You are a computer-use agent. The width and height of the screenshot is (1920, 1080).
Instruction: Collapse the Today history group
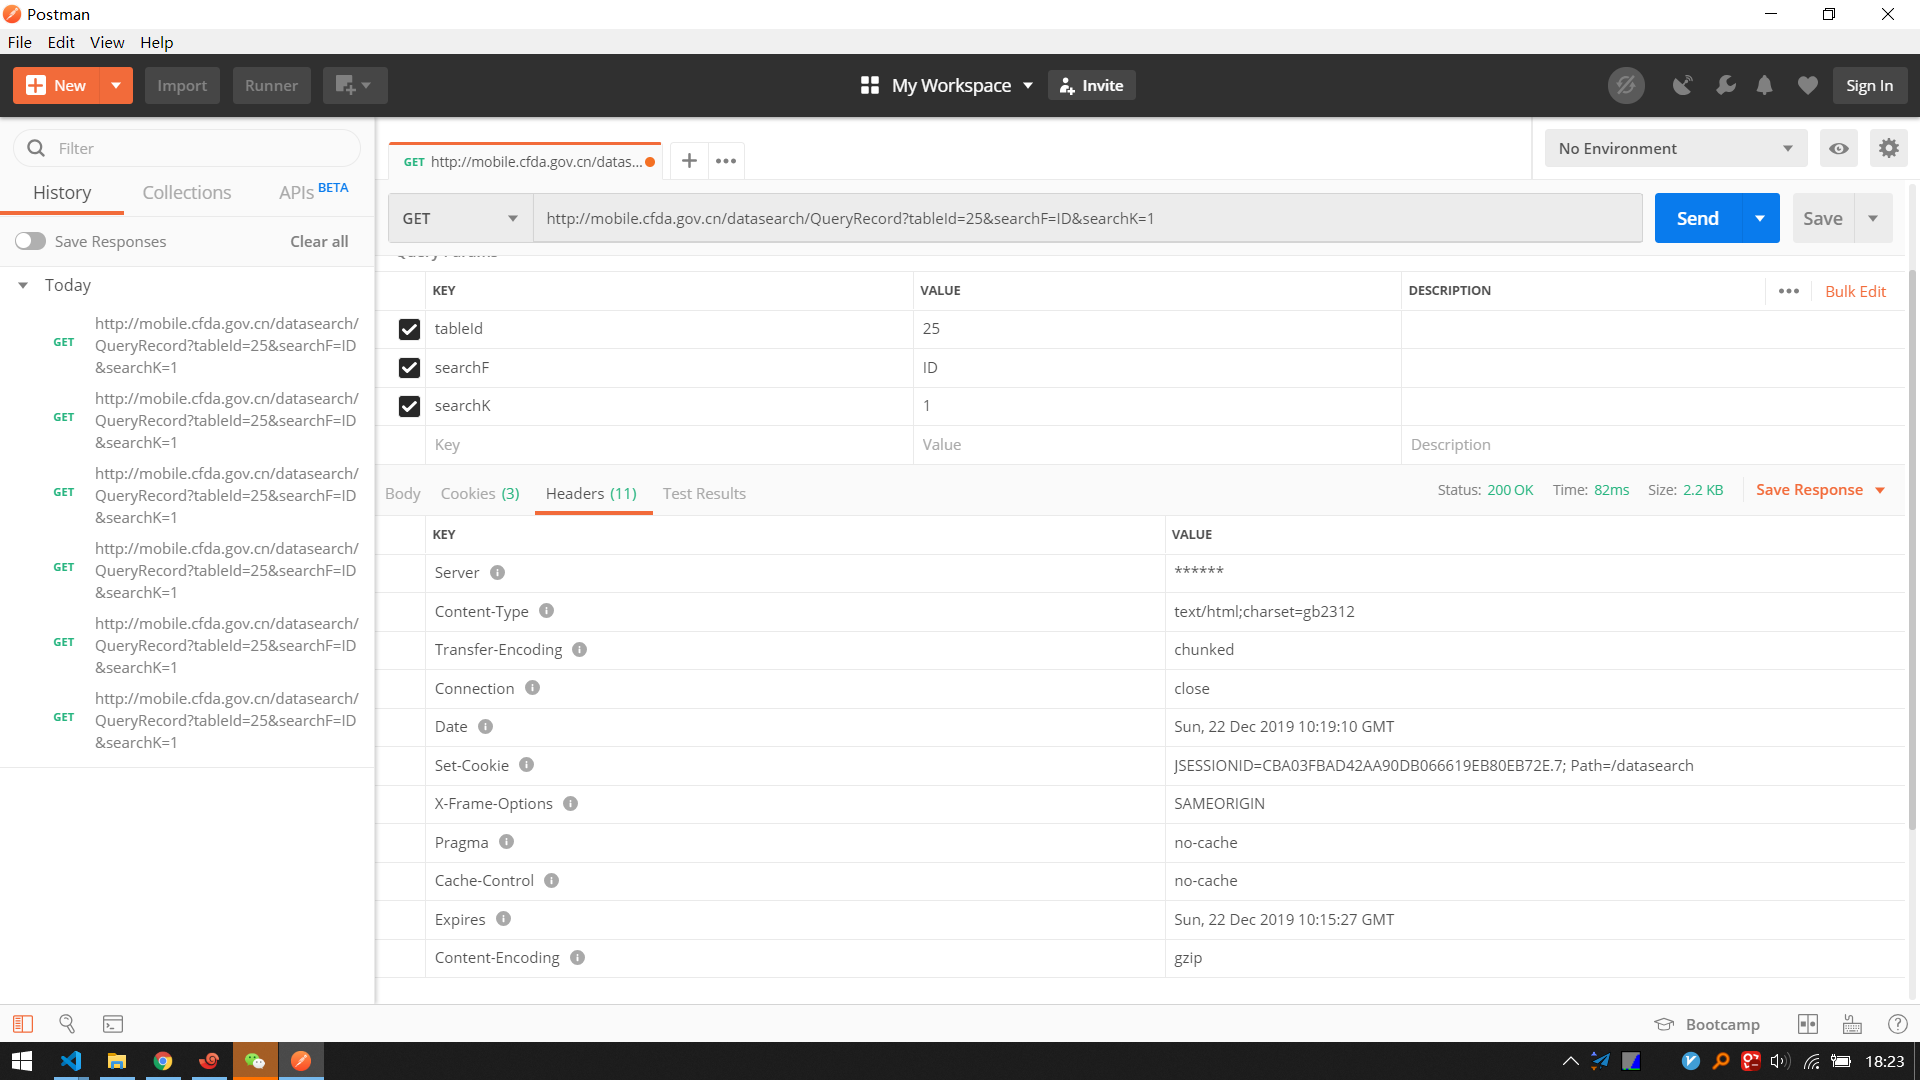[x=23, y=286]
